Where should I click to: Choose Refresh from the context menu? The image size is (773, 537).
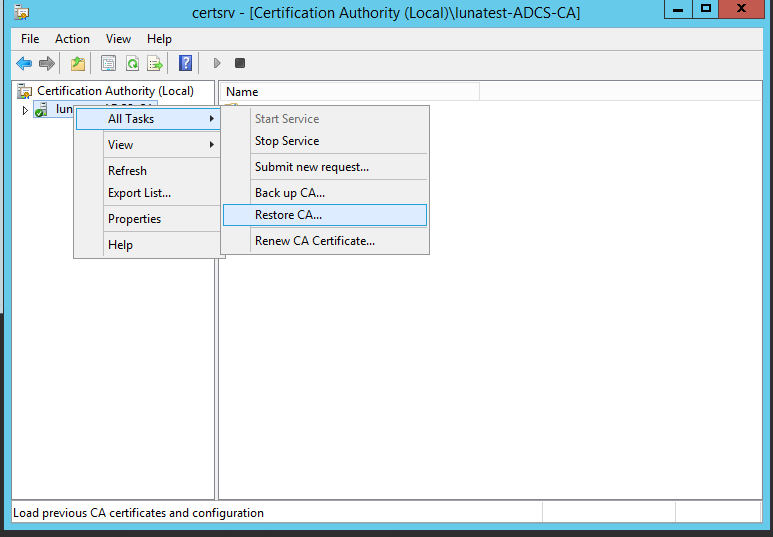(x=148, y=171)
